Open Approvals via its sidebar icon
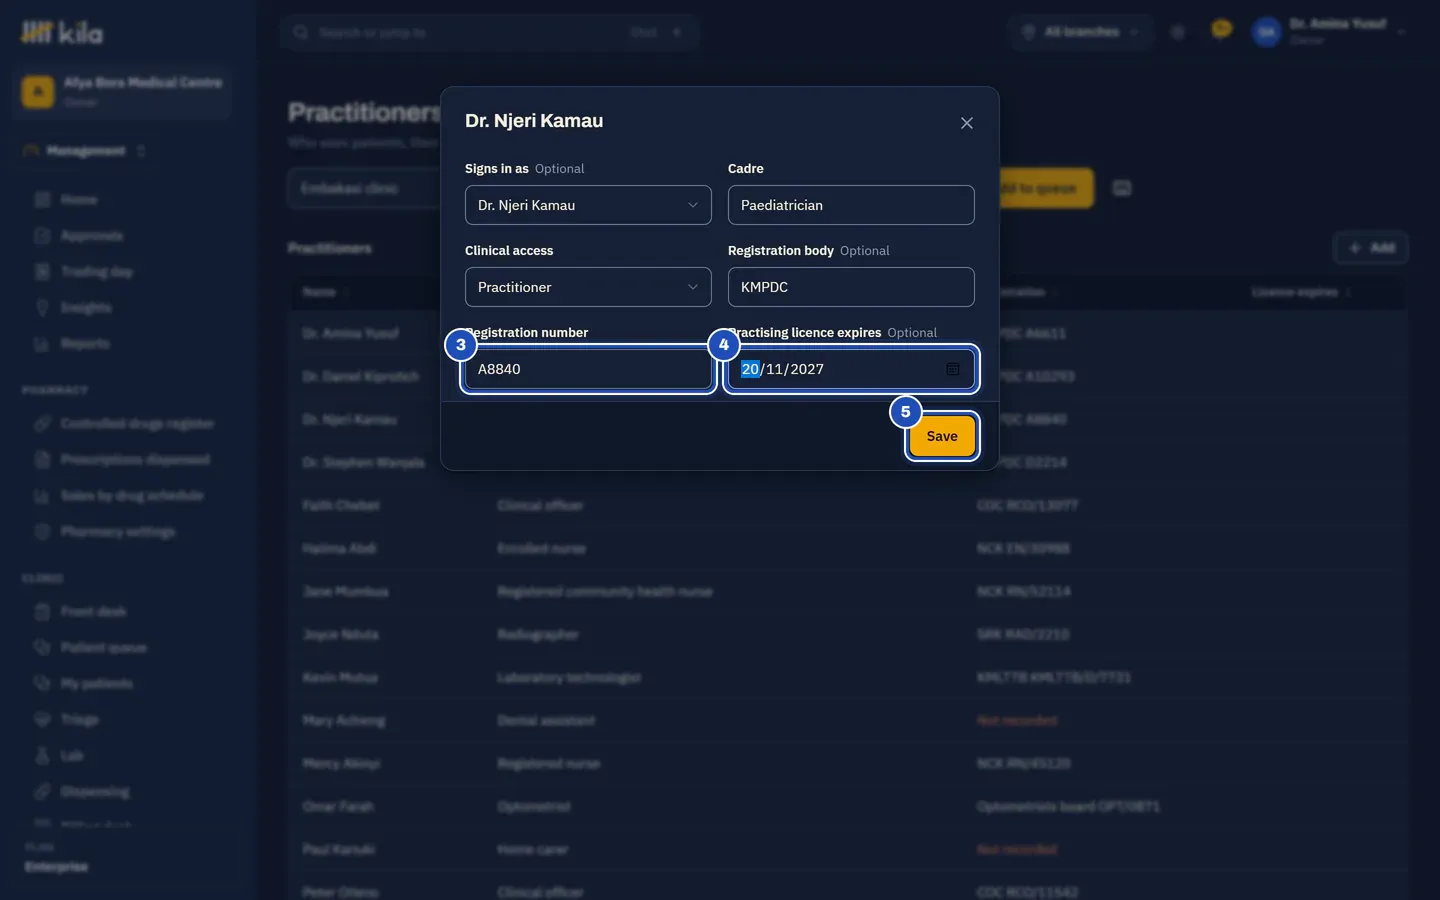Image resolution: width=1440 pixels, height=900 pixels. (42, 236)
